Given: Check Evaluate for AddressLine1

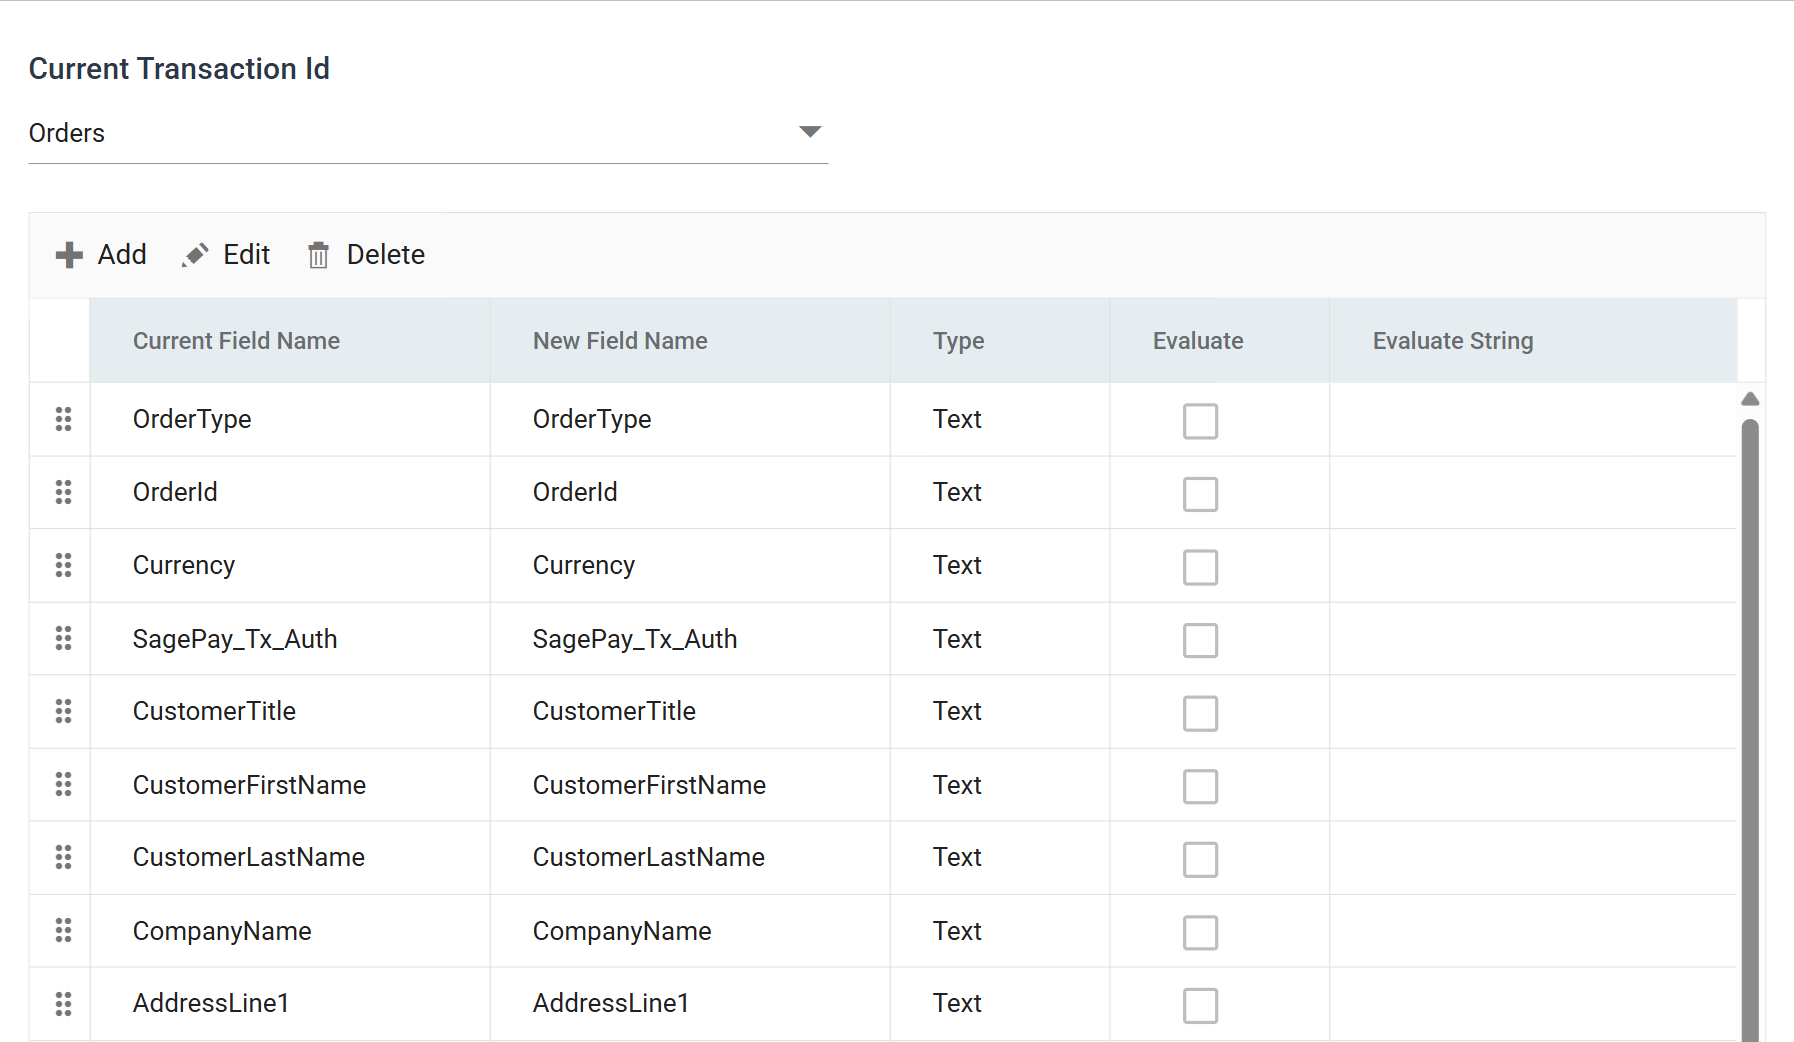Looking at the screenshot, I should 1200,1005.
